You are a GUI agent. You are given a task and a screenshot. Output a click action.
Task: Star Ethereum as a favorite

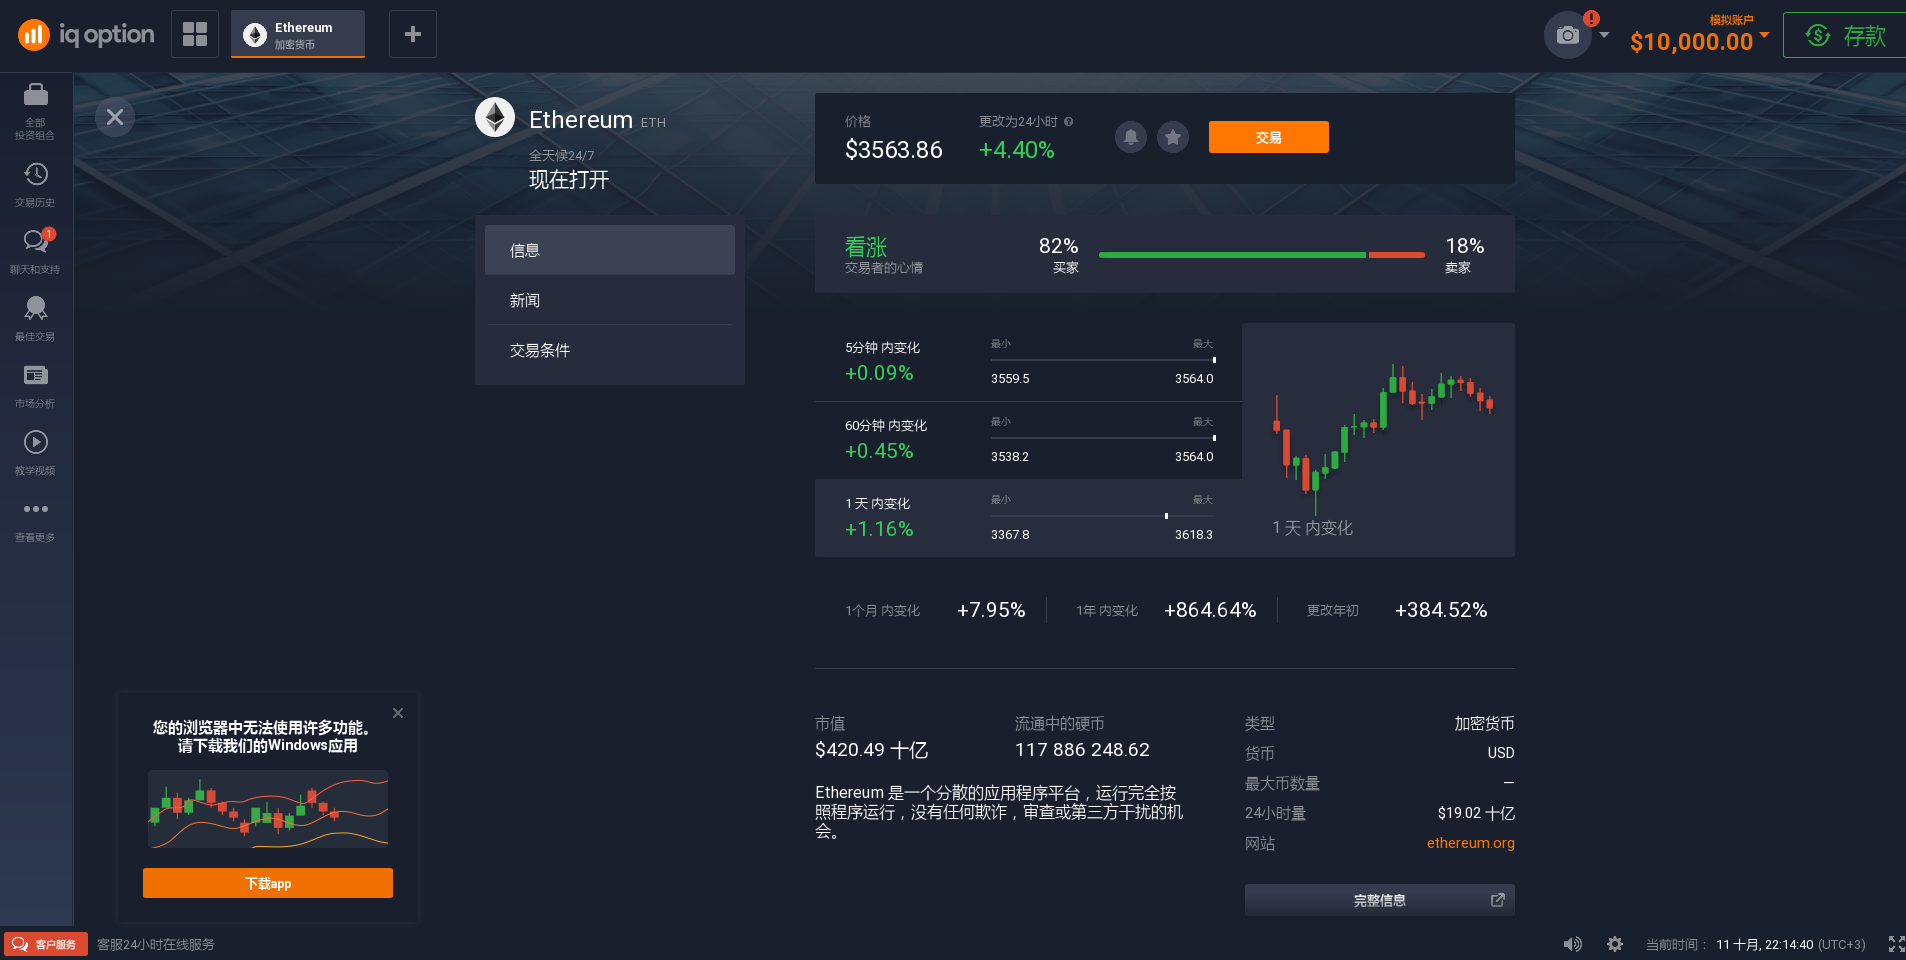(1172, 137)
